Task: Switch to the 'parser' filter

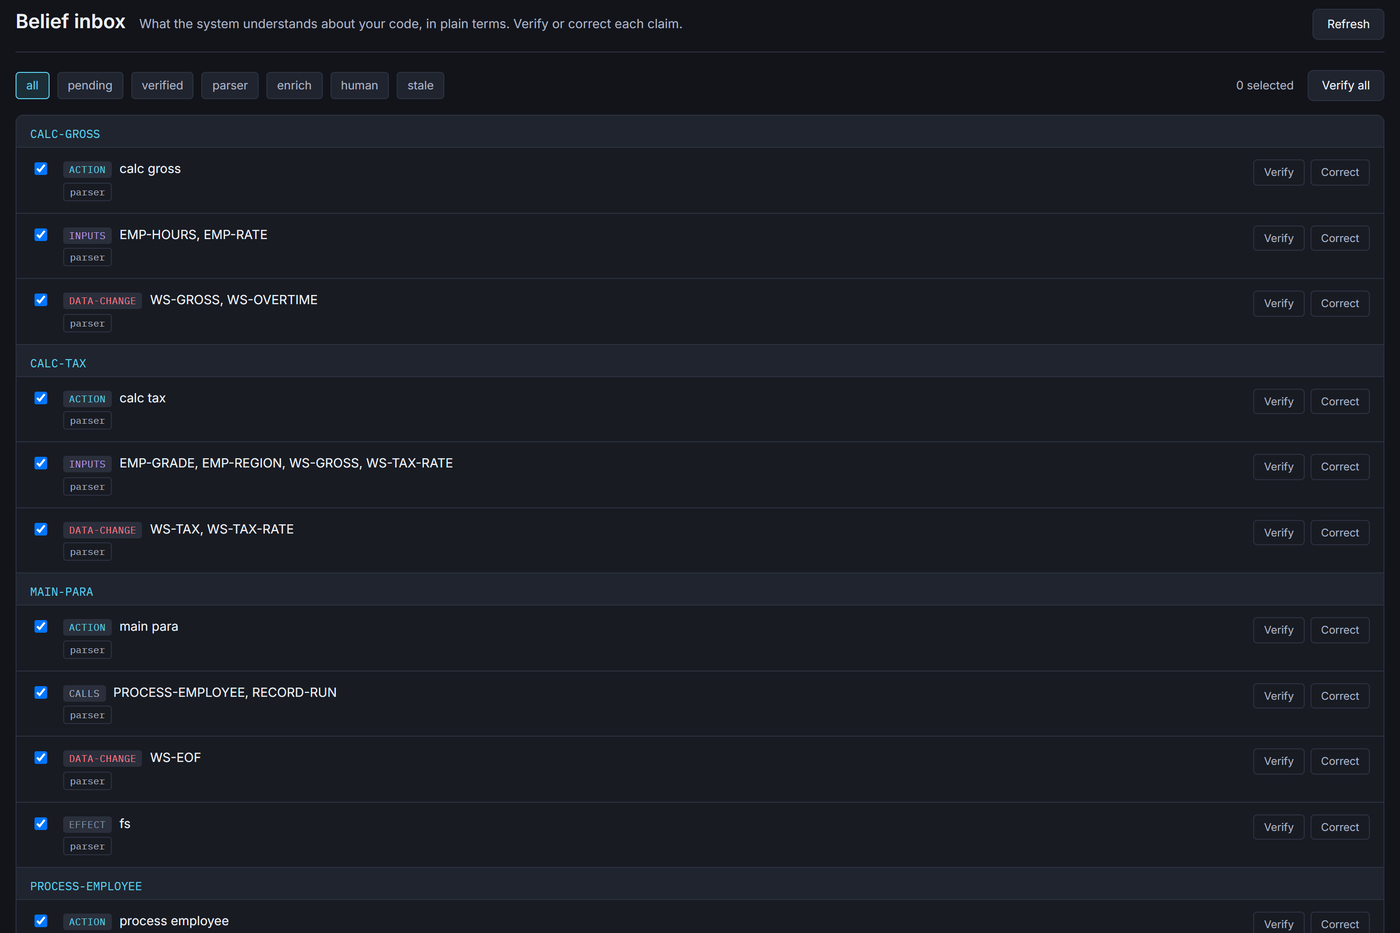Action: coord(230,86)
